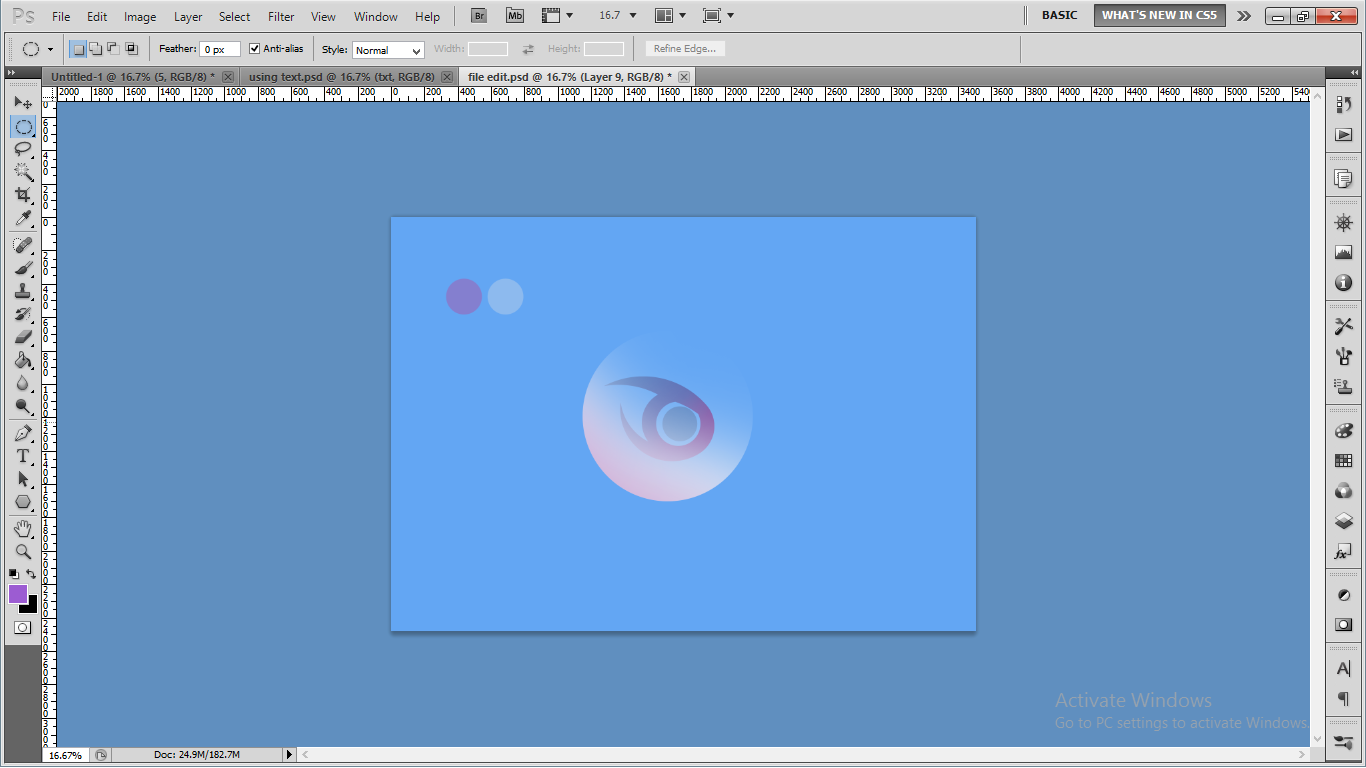Select the History Brush tool

[x=22, y=314]
